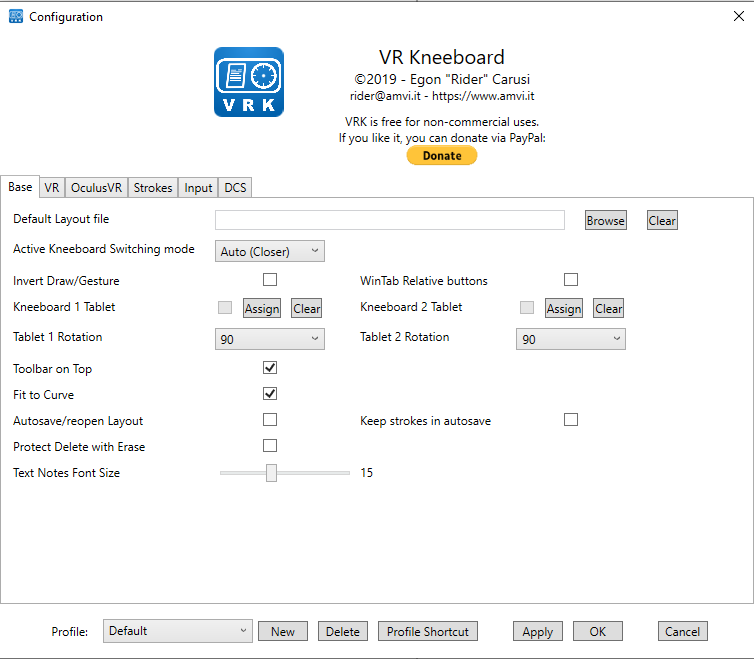The height and width of the screenshot is (659, 754).
Task: Uncheck Toolbar on Top
Action: coord(270,368)
